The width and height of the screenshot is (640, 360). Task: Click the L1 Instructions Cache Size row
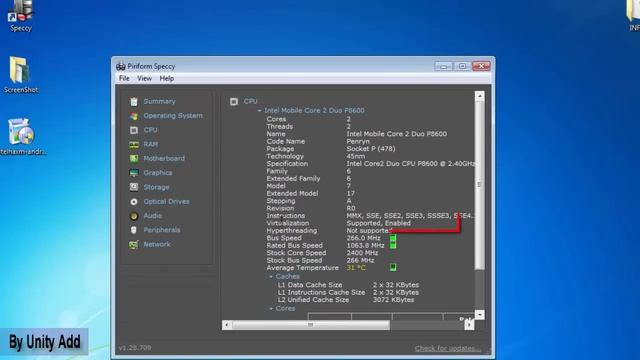click(x=348, y=293)
